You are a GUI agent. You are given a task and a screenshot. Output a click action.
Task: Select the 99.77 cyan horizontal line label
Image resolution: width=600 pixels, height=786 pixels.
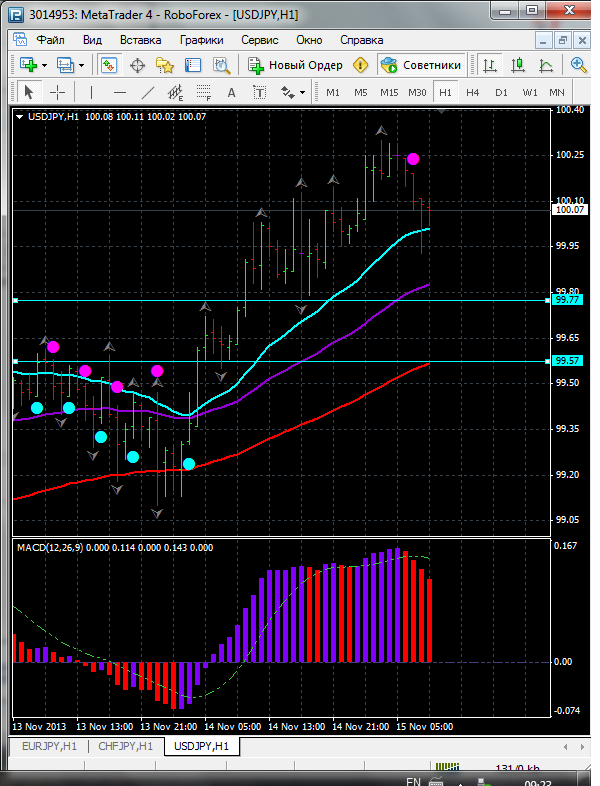coord(567,300)
